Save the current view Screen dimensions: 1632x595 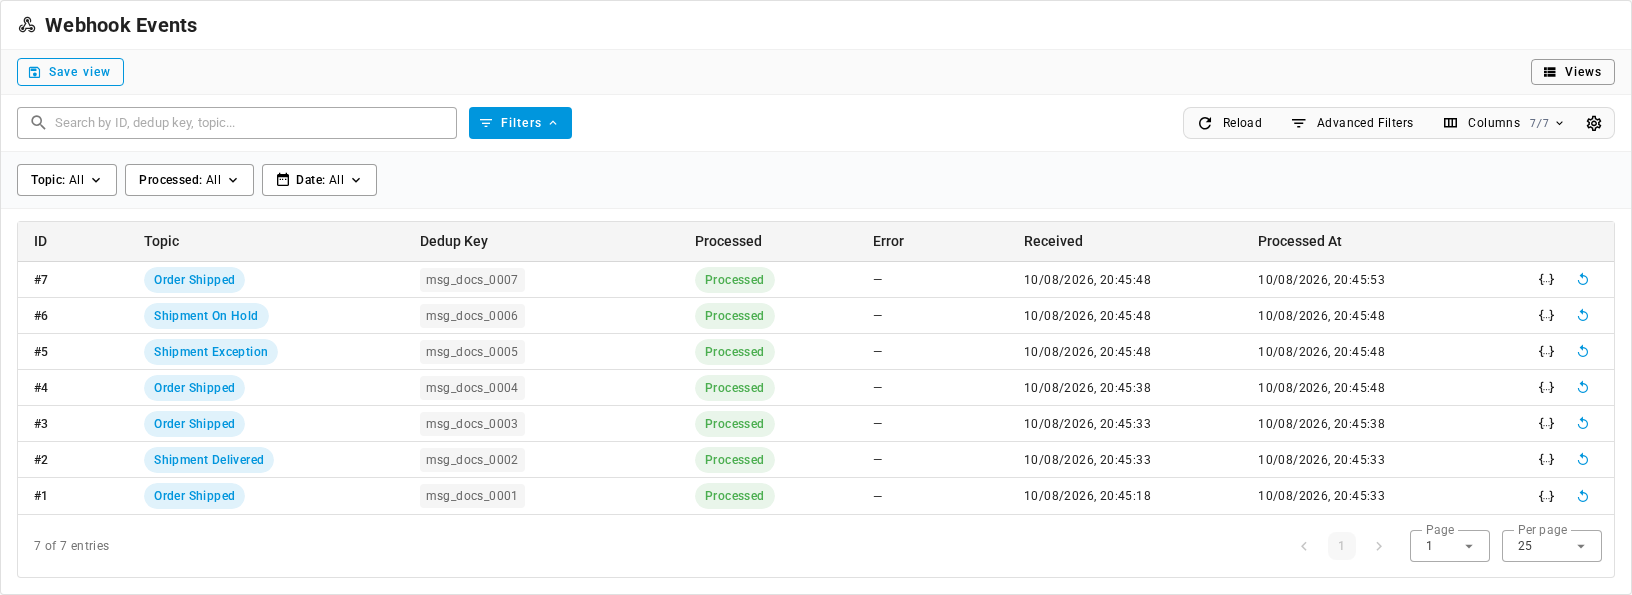(x=70, y=72)
